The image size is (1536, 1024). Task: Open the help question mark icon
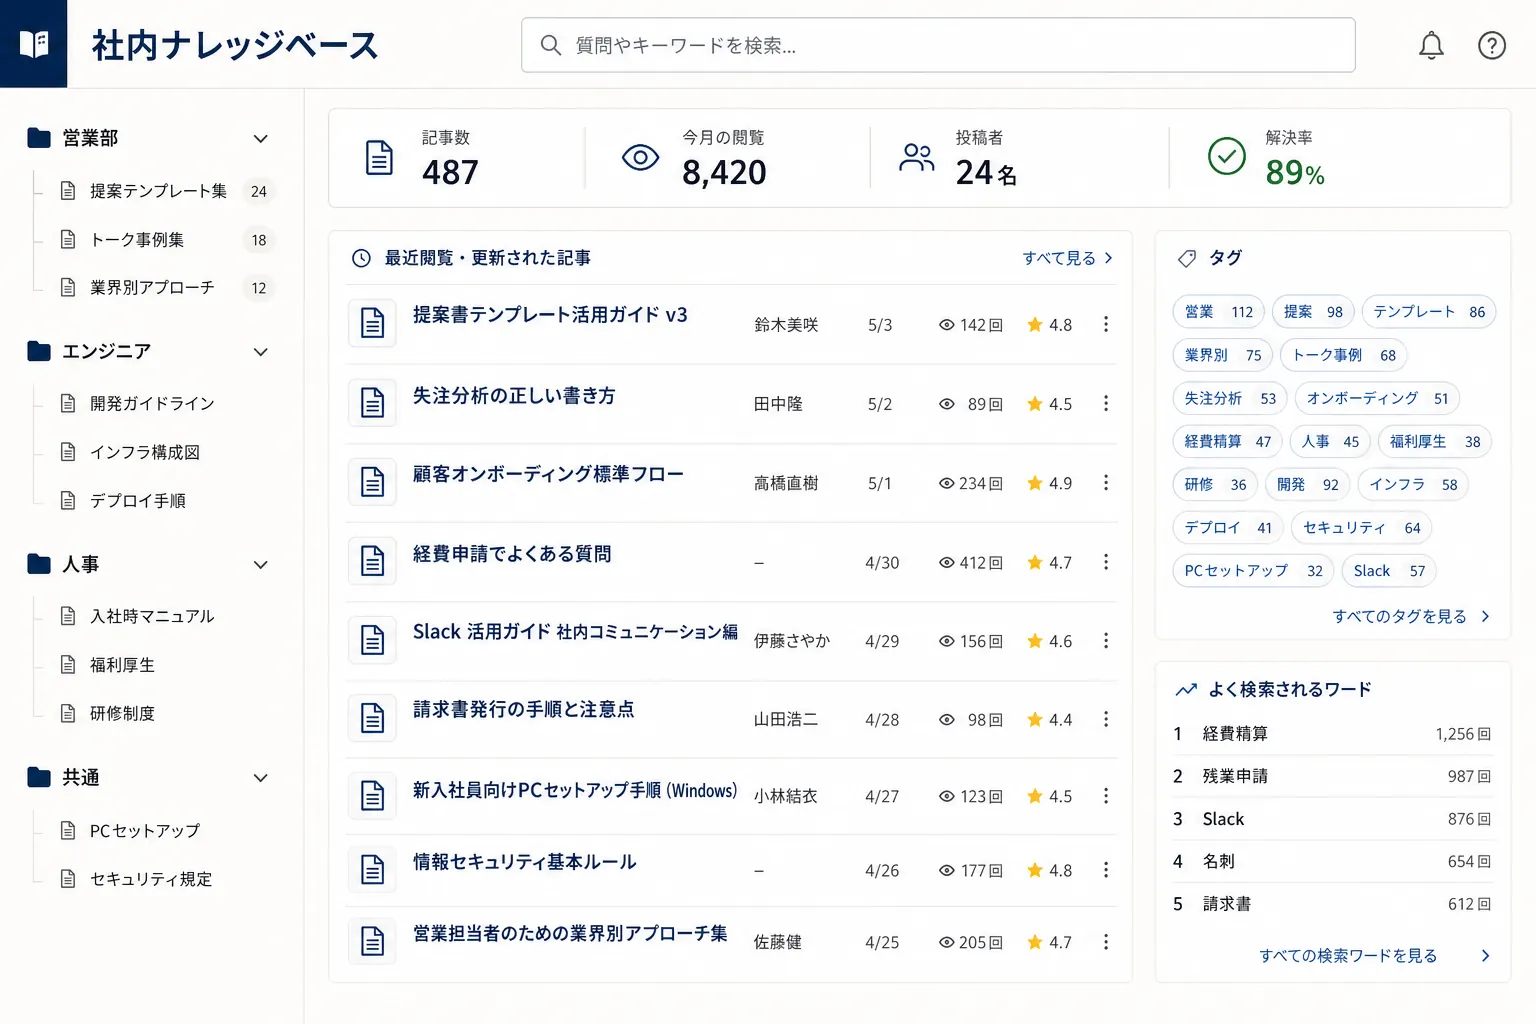1491,45
